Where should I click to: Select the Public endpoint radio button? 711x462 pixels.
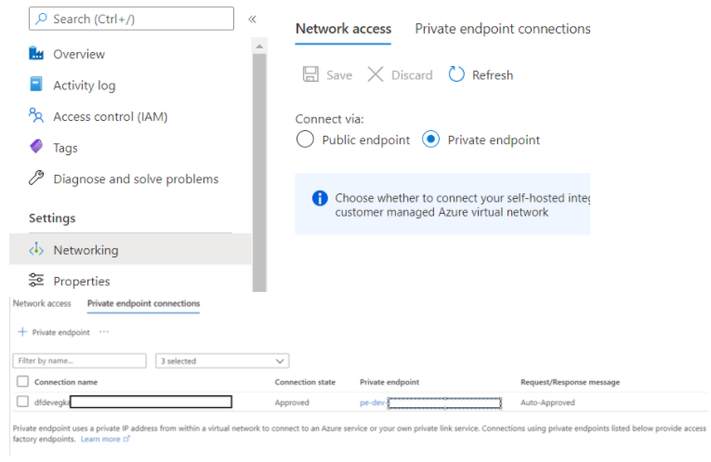(306, 140)
